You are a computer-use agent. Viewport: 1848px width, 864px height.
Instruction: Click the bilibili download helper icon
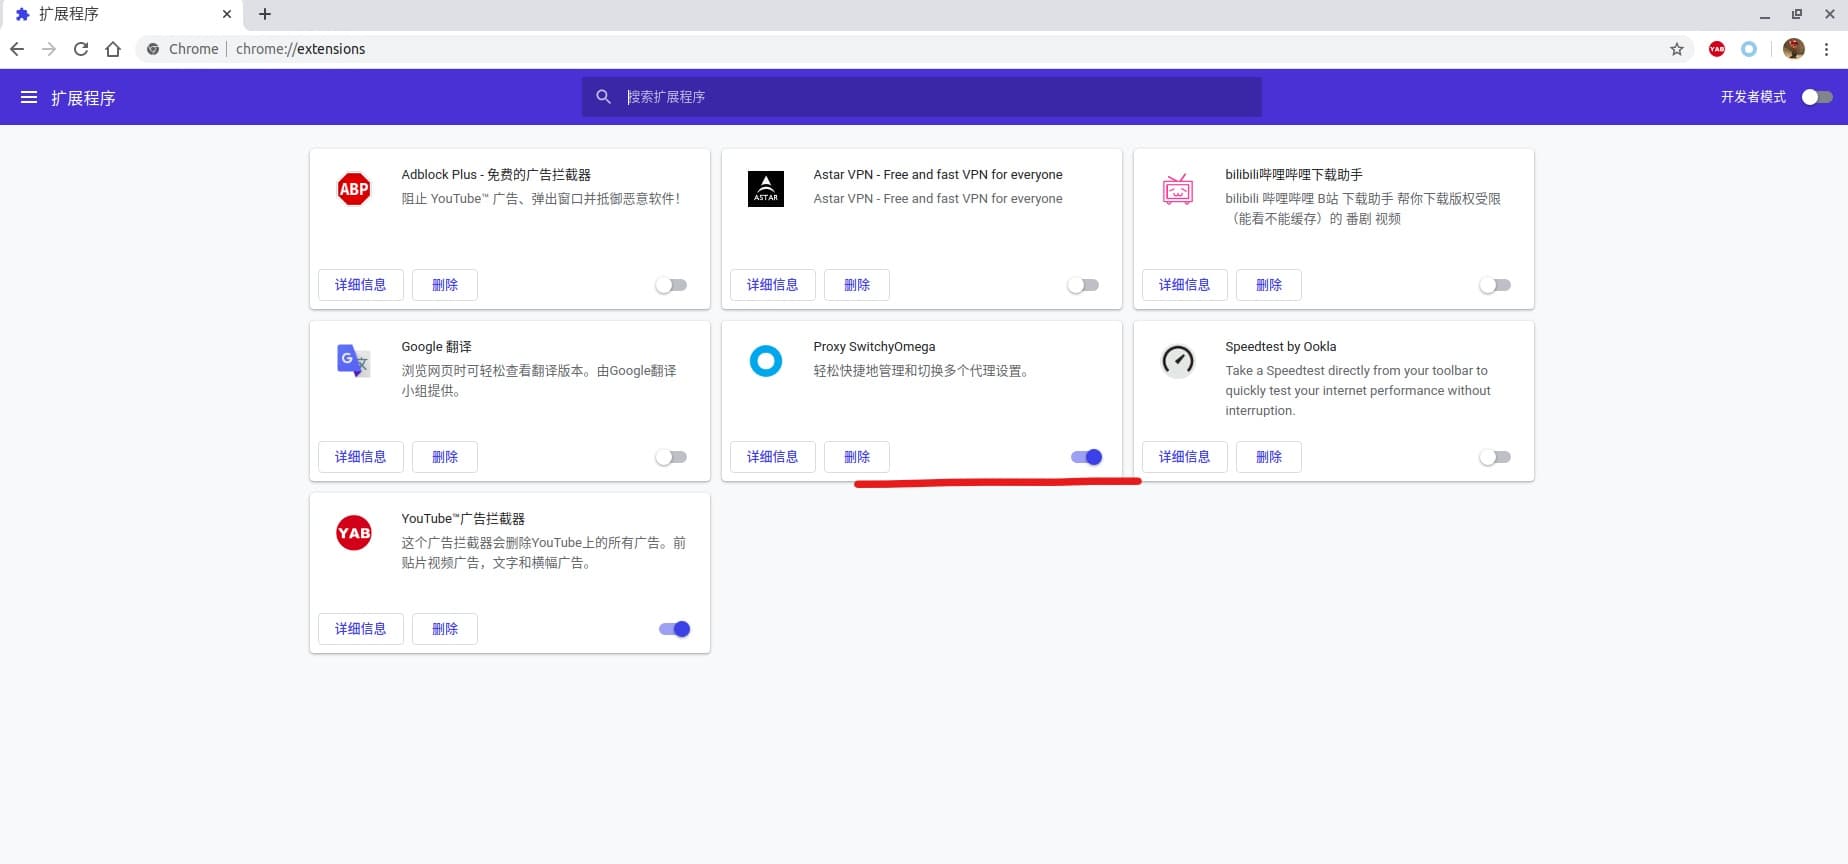[1178, 189]
